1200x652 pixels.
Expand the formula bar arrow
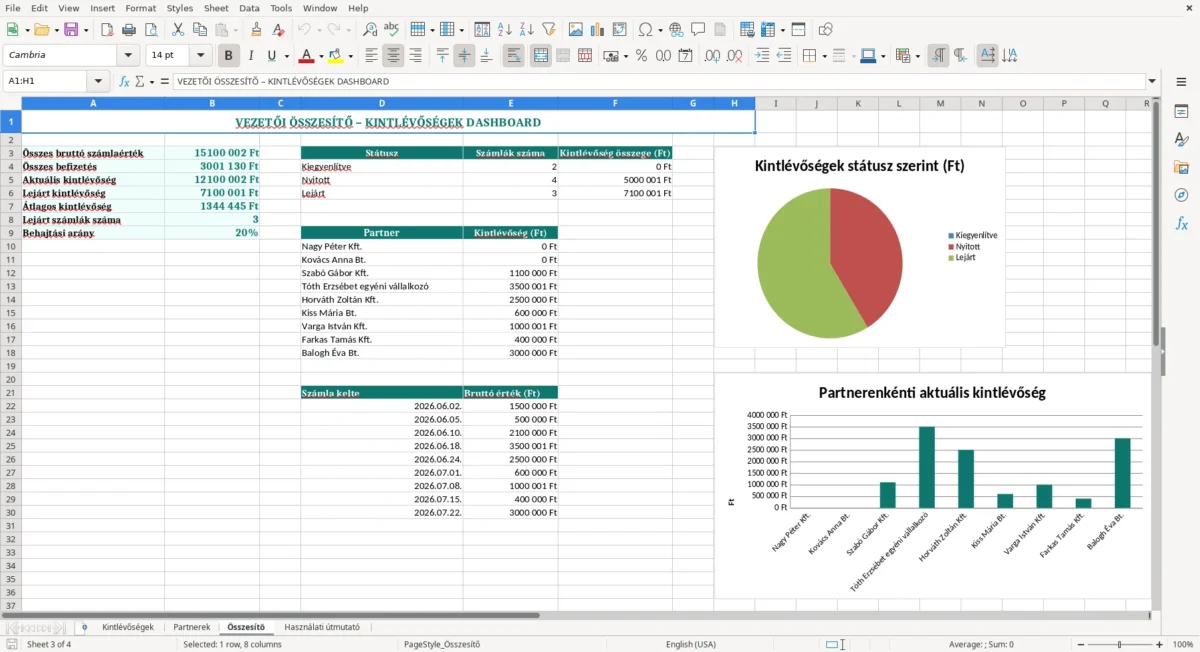point(1153,81)
